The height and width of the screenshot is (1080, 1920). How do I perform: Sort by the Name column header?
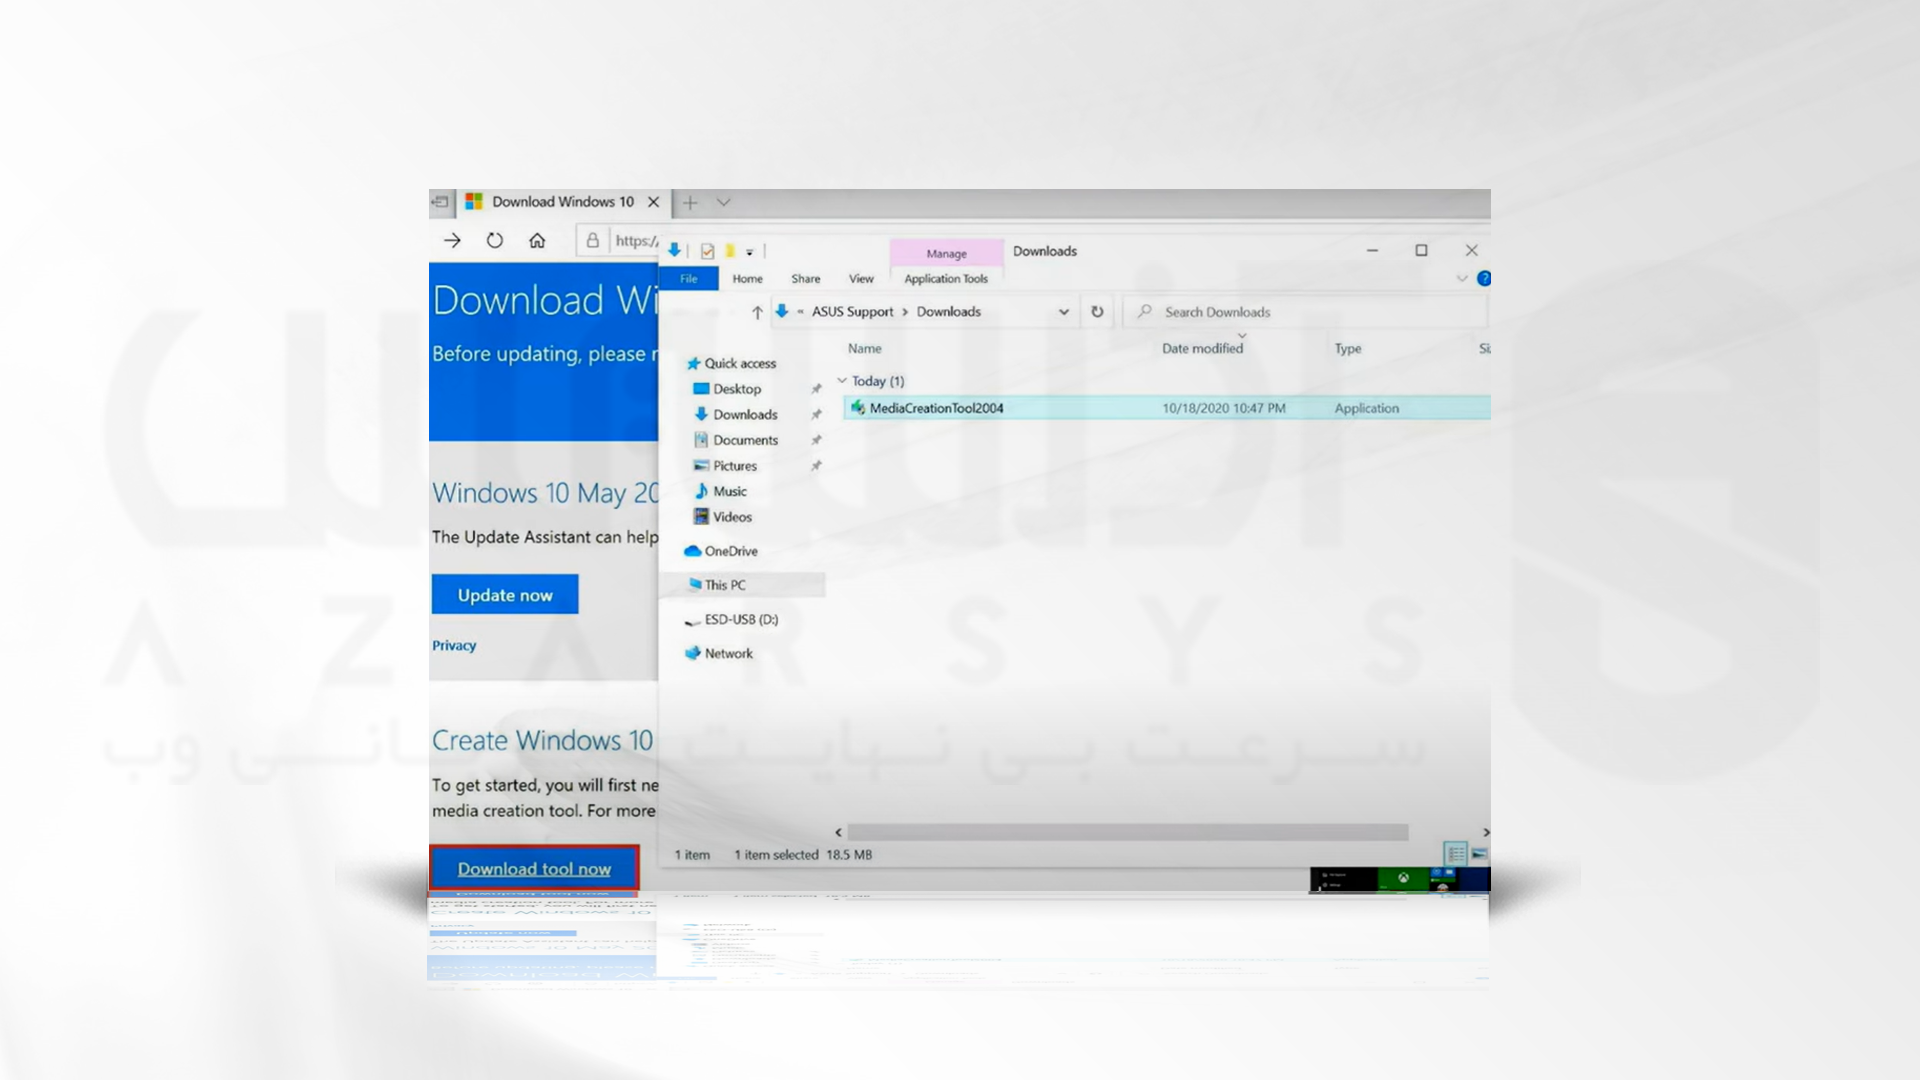865,349
